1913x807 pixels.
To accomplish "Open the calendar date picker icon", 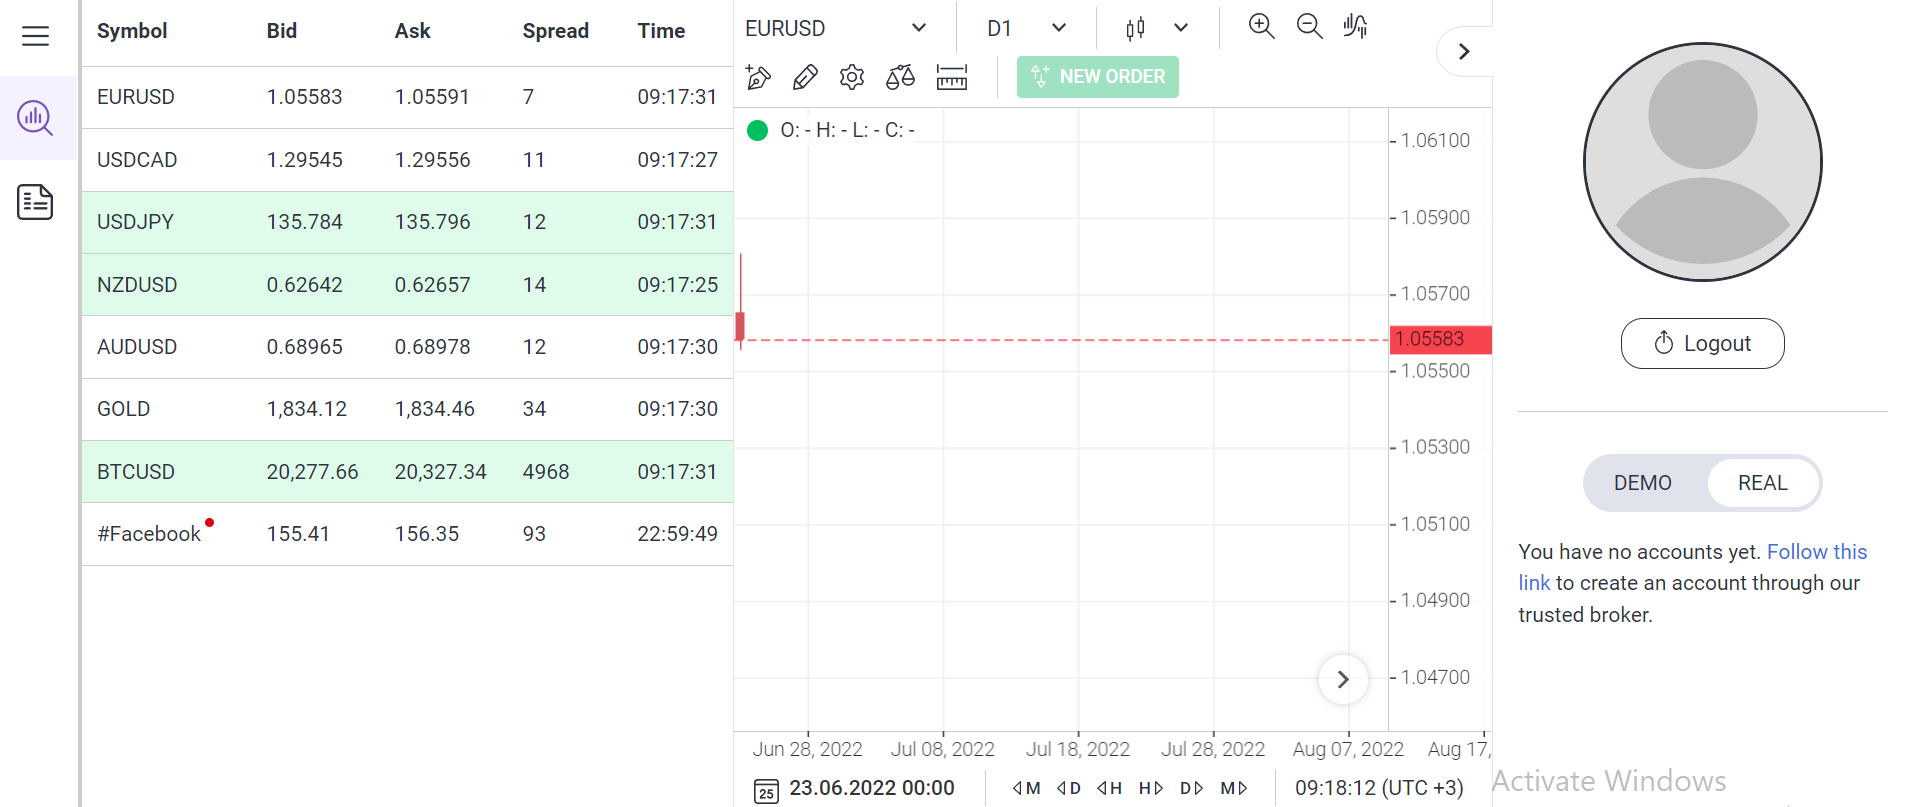I will pos(766,791).
